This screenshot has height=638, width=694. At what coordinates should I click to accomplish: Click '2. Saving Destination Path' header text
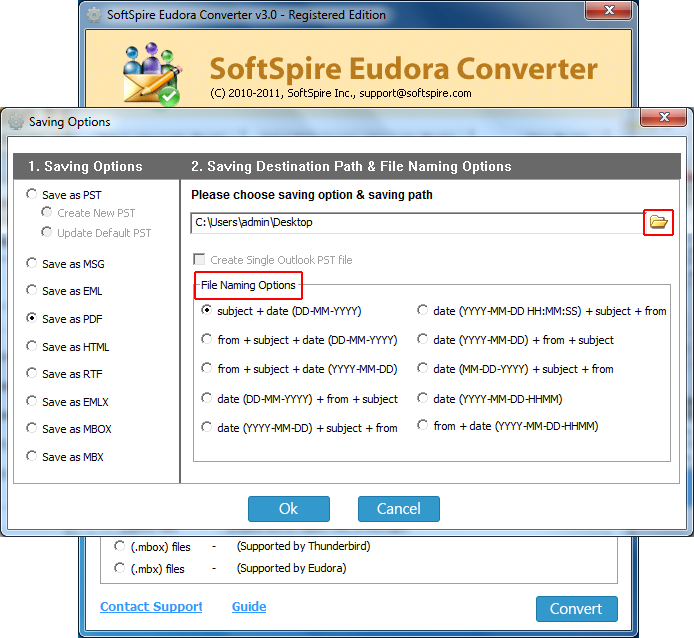[x=277, y=166]
